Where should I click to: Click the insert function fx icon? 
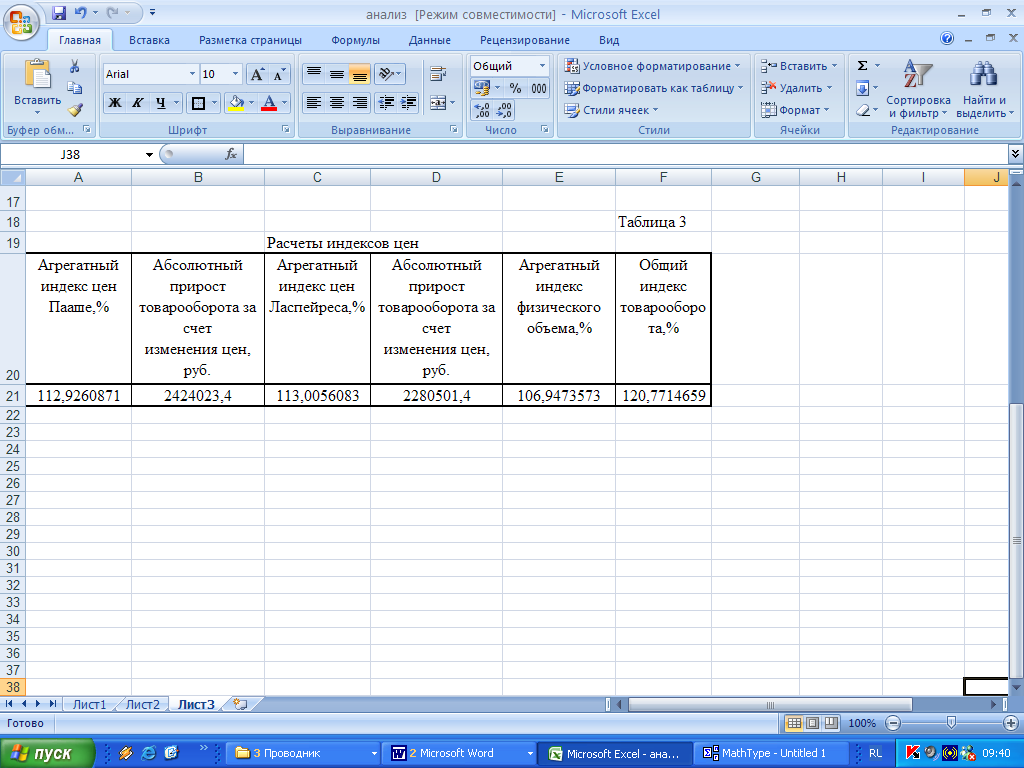coord(230,154)
